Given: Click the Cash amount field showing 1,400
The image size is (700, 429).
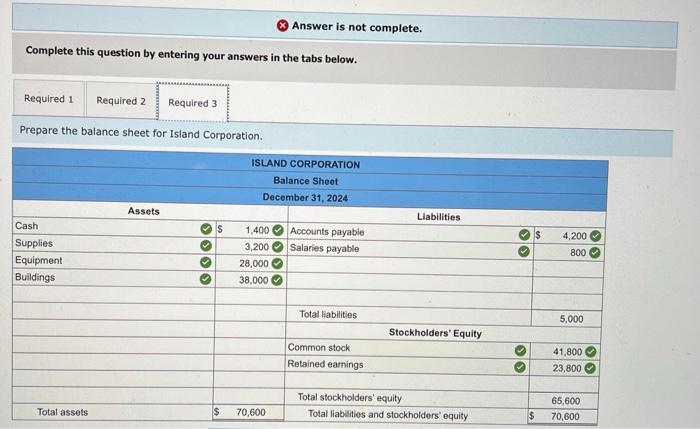Looking at the screenshot, I should 252,230.
